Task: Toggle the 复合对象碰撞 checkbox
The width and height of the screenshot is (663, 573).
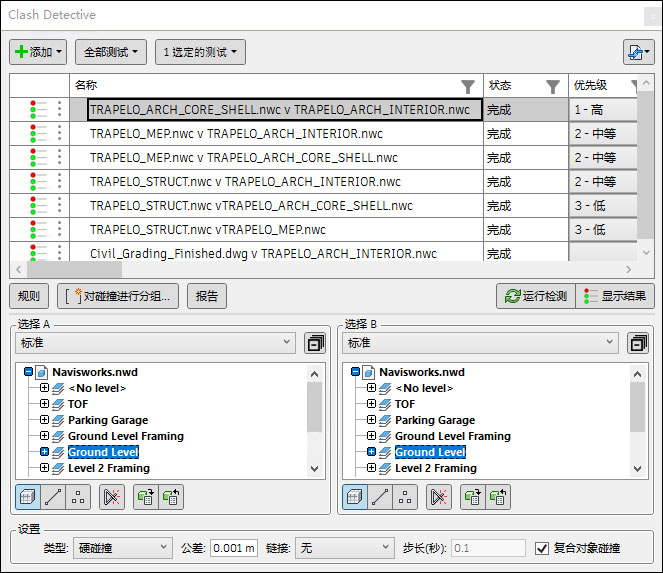Action: coord(542,548)
